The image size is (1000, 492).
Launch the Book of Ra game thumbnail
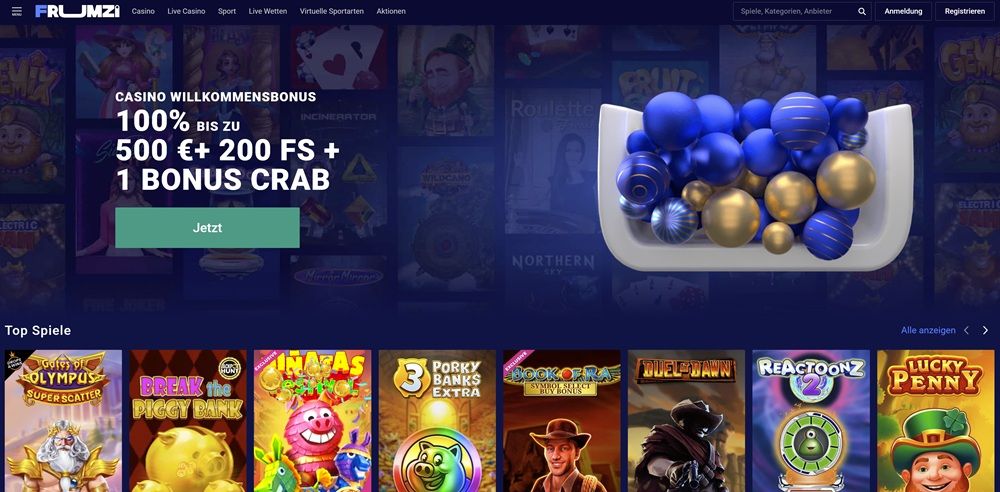point(561,421)
